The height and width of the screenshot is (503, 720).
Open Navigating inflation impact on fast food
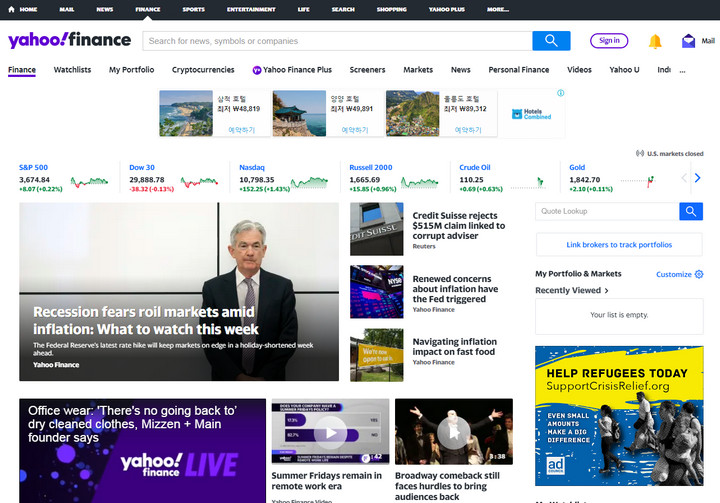click(454, 347)
